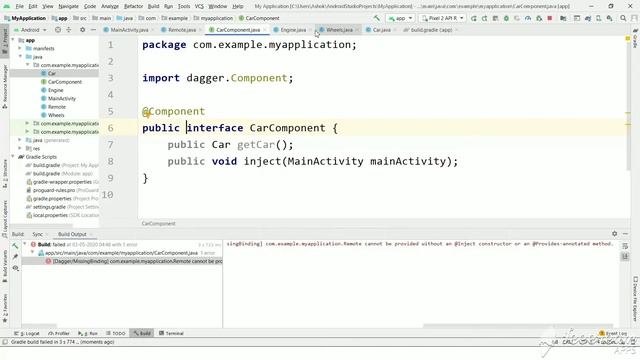Open the Project panel gear settings
This screenshot has width=640, height=360.
coord(82,30)
